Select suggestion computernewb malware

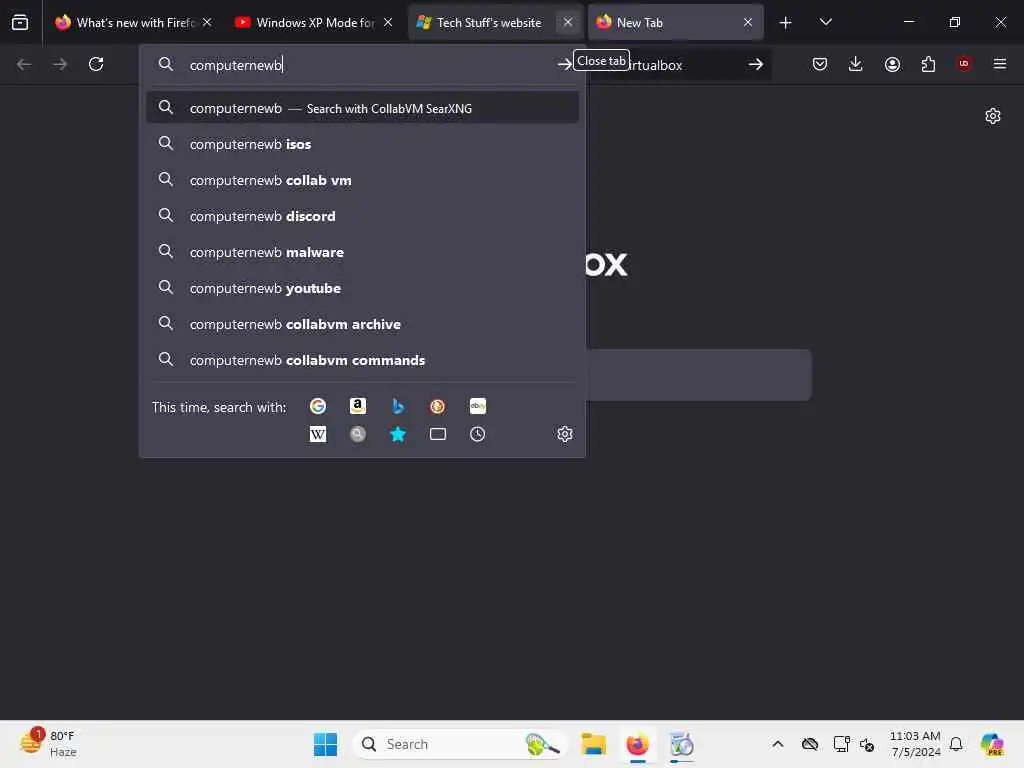[362, 251]
